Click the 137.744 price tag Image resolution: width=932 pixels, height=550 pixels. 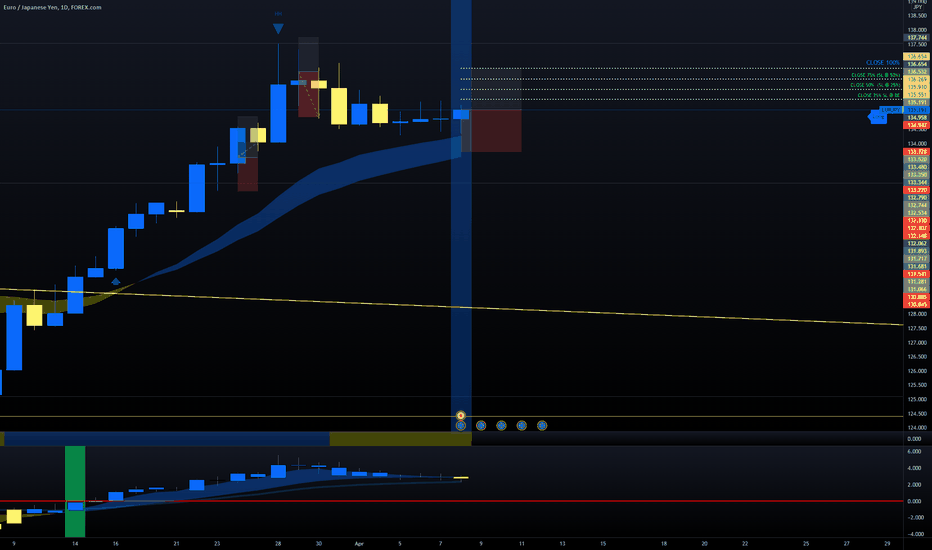tap(917, 37)
